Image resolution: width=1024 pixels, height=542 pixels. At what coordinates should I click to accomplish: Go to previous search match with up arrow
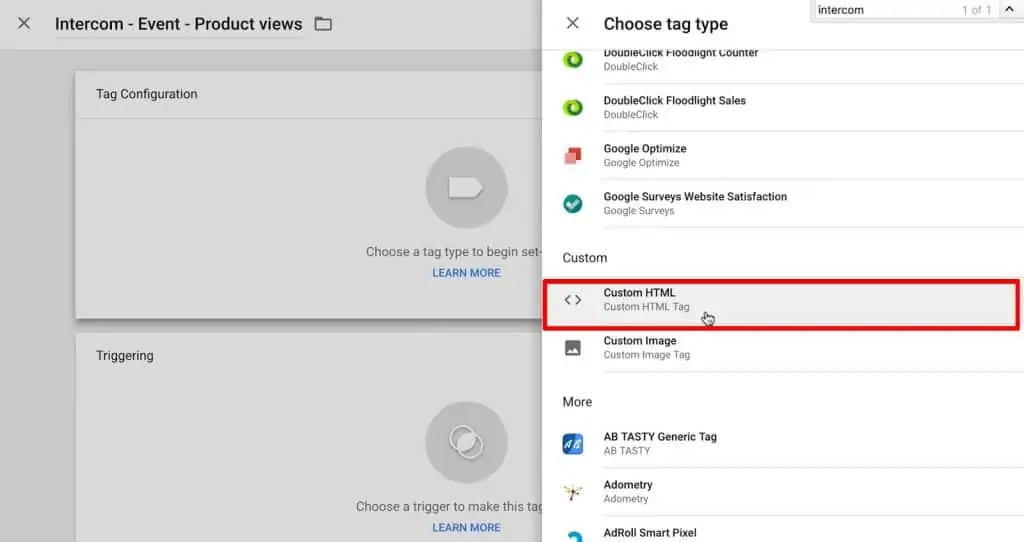click(1009, 9)
